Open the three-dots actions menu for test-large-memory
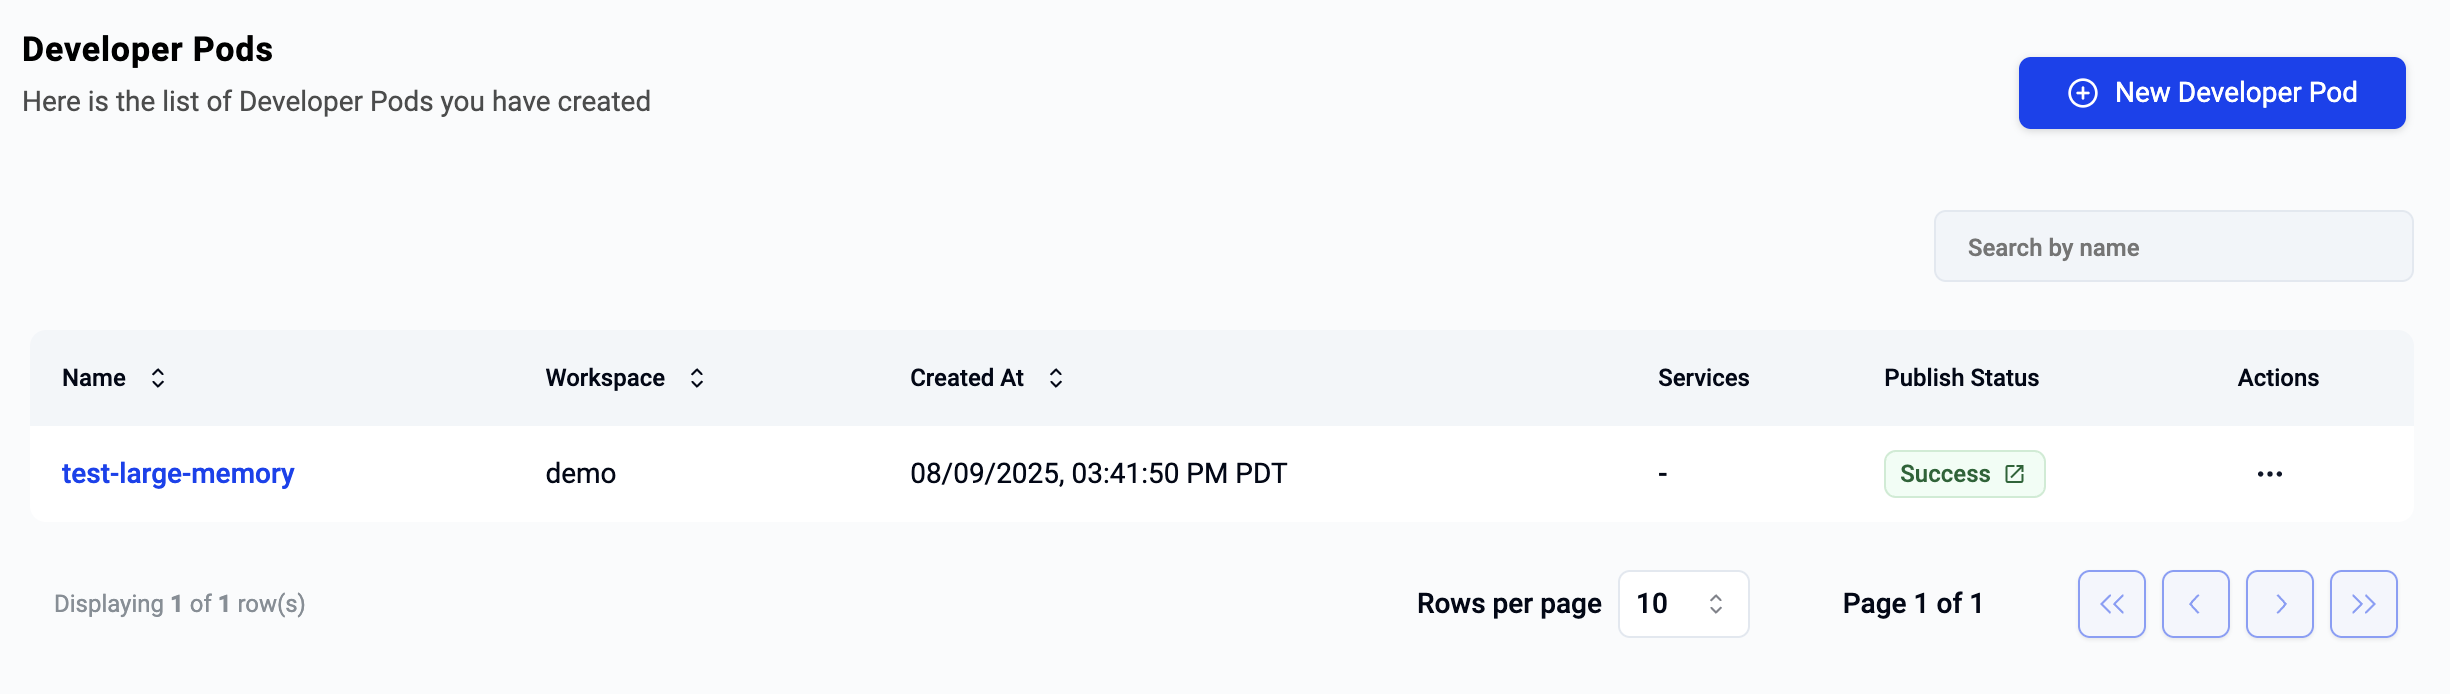2450x694 pixels. [x=2270, y=474]
